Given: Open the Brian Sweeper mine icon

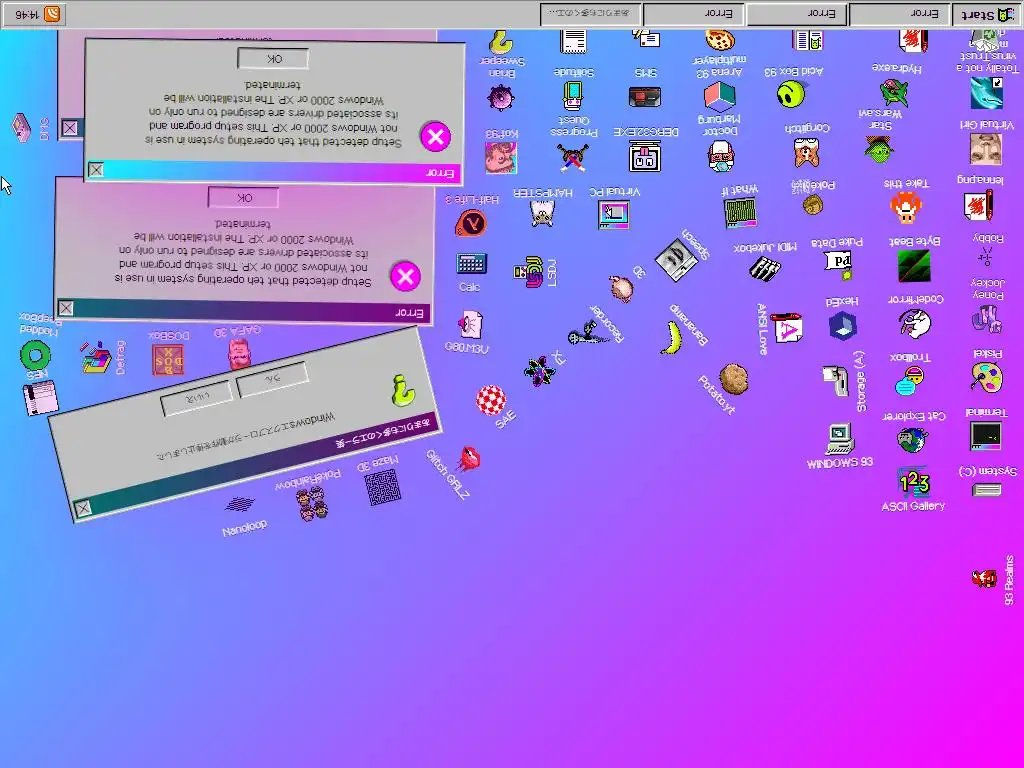Looking at the screenshot, I should tap(501, 98).
